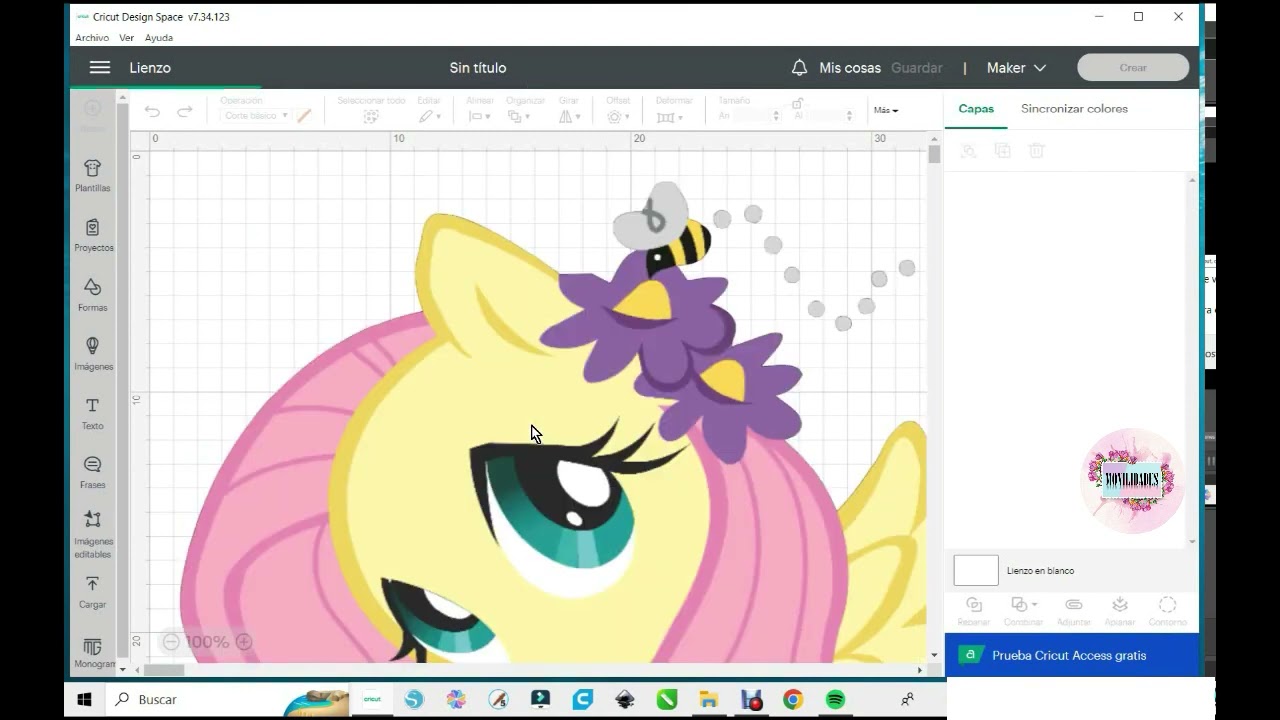This screenshot has height=720, width=1280.
Task: Expand the Organizar dropdown
Action: point(519,116)
